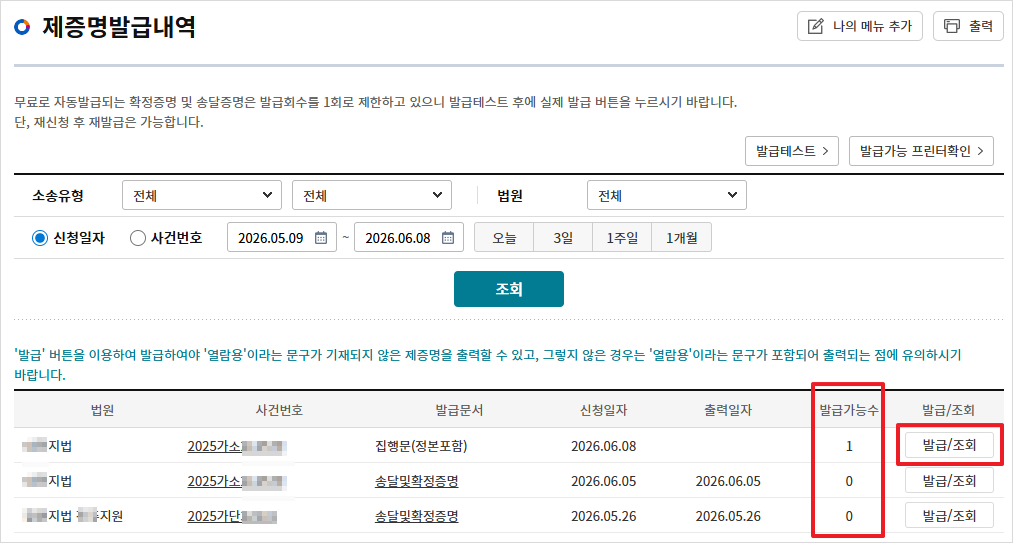Set date range to 1개월
Image resolution: width=1013 pixels, height=543 pixels.
682,238
